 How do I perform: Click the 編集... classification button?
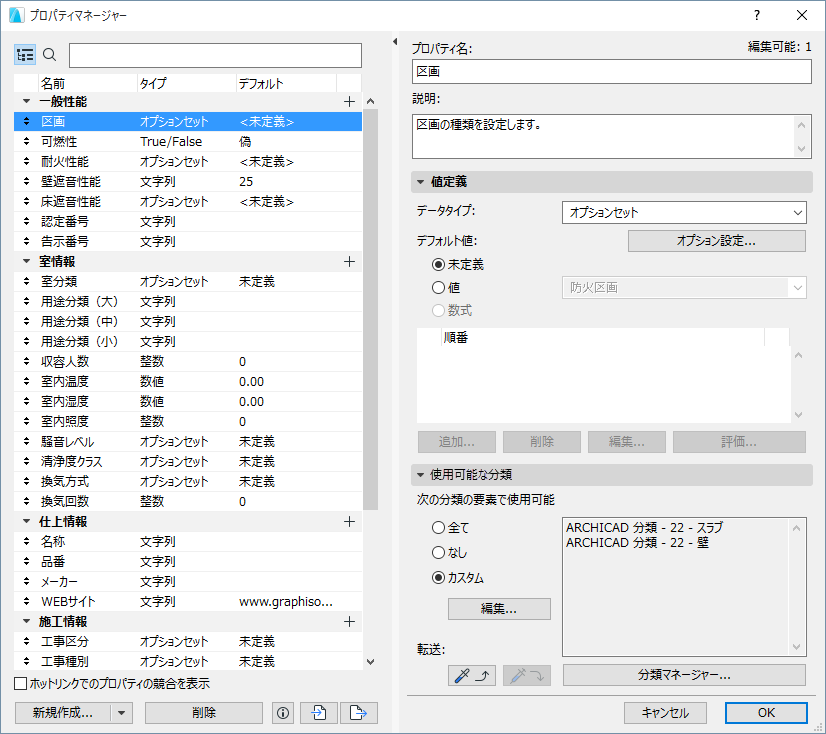(499, 609)
